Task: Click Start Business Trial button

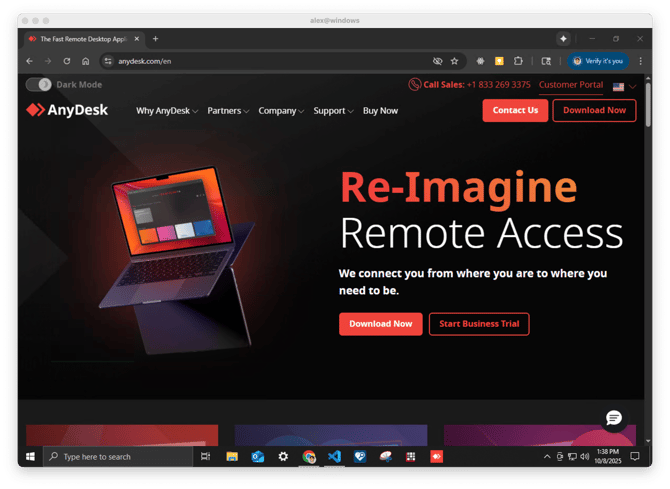Action: coord(479,324)
